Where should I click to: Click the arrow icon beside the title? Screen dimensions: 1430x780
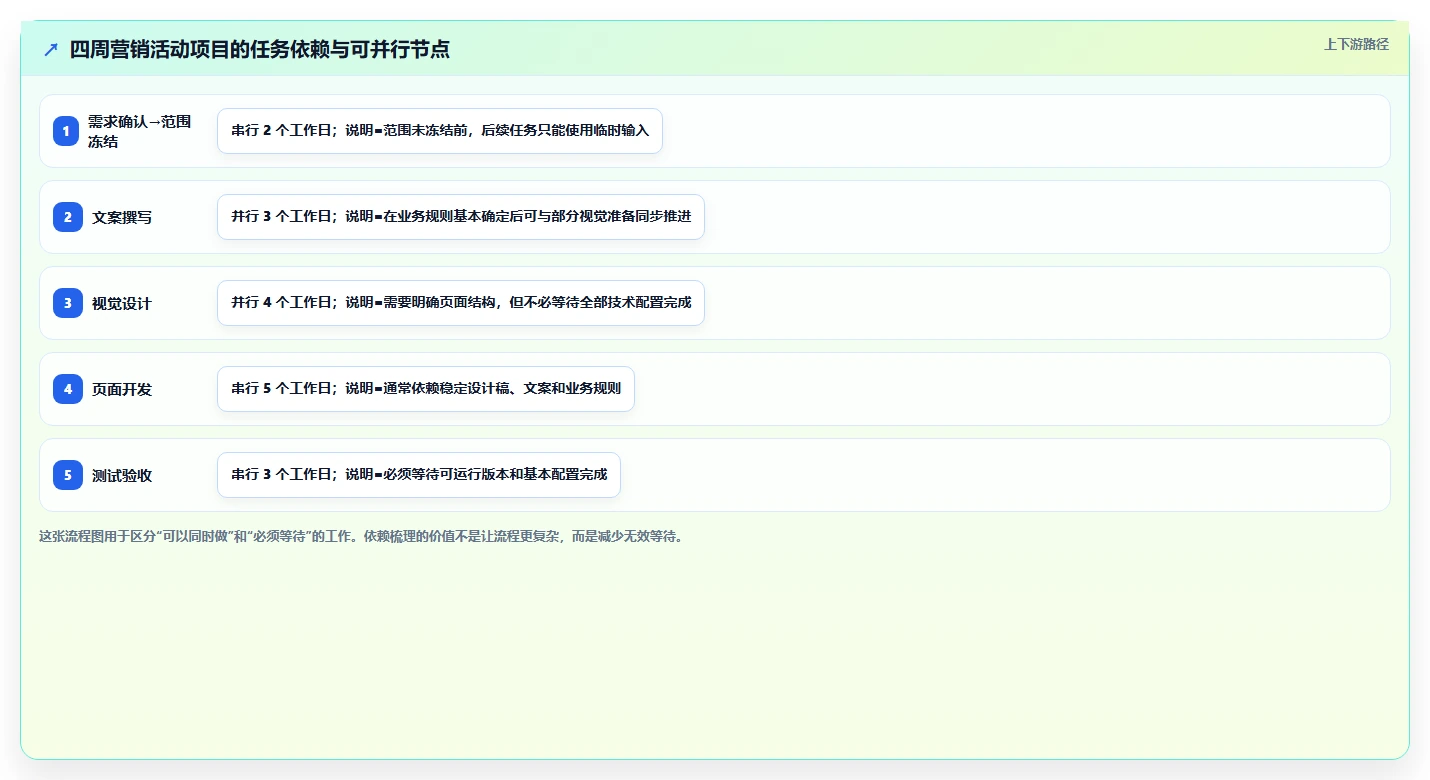[x=51, y=50]
